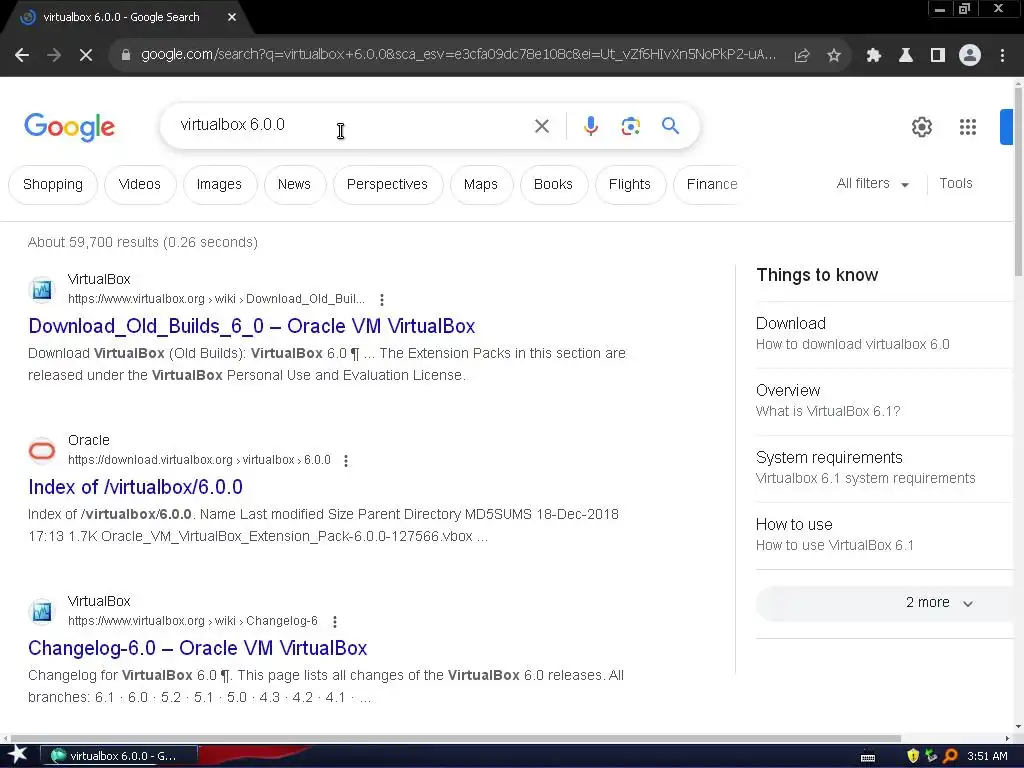Click the forward navigation arrow

pyautogui.click(x=54, y=56)
